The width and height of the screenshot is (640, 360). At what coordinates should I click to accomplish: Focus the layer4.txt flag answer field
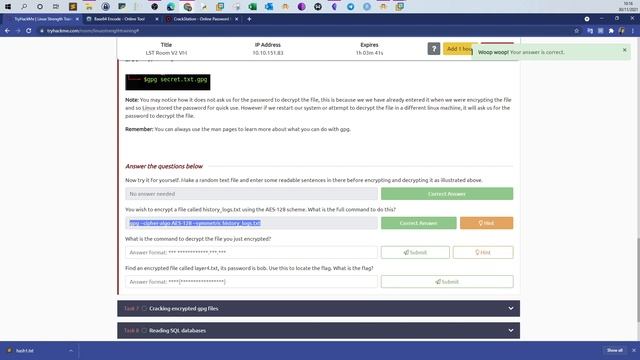click(x=251, y=282)
